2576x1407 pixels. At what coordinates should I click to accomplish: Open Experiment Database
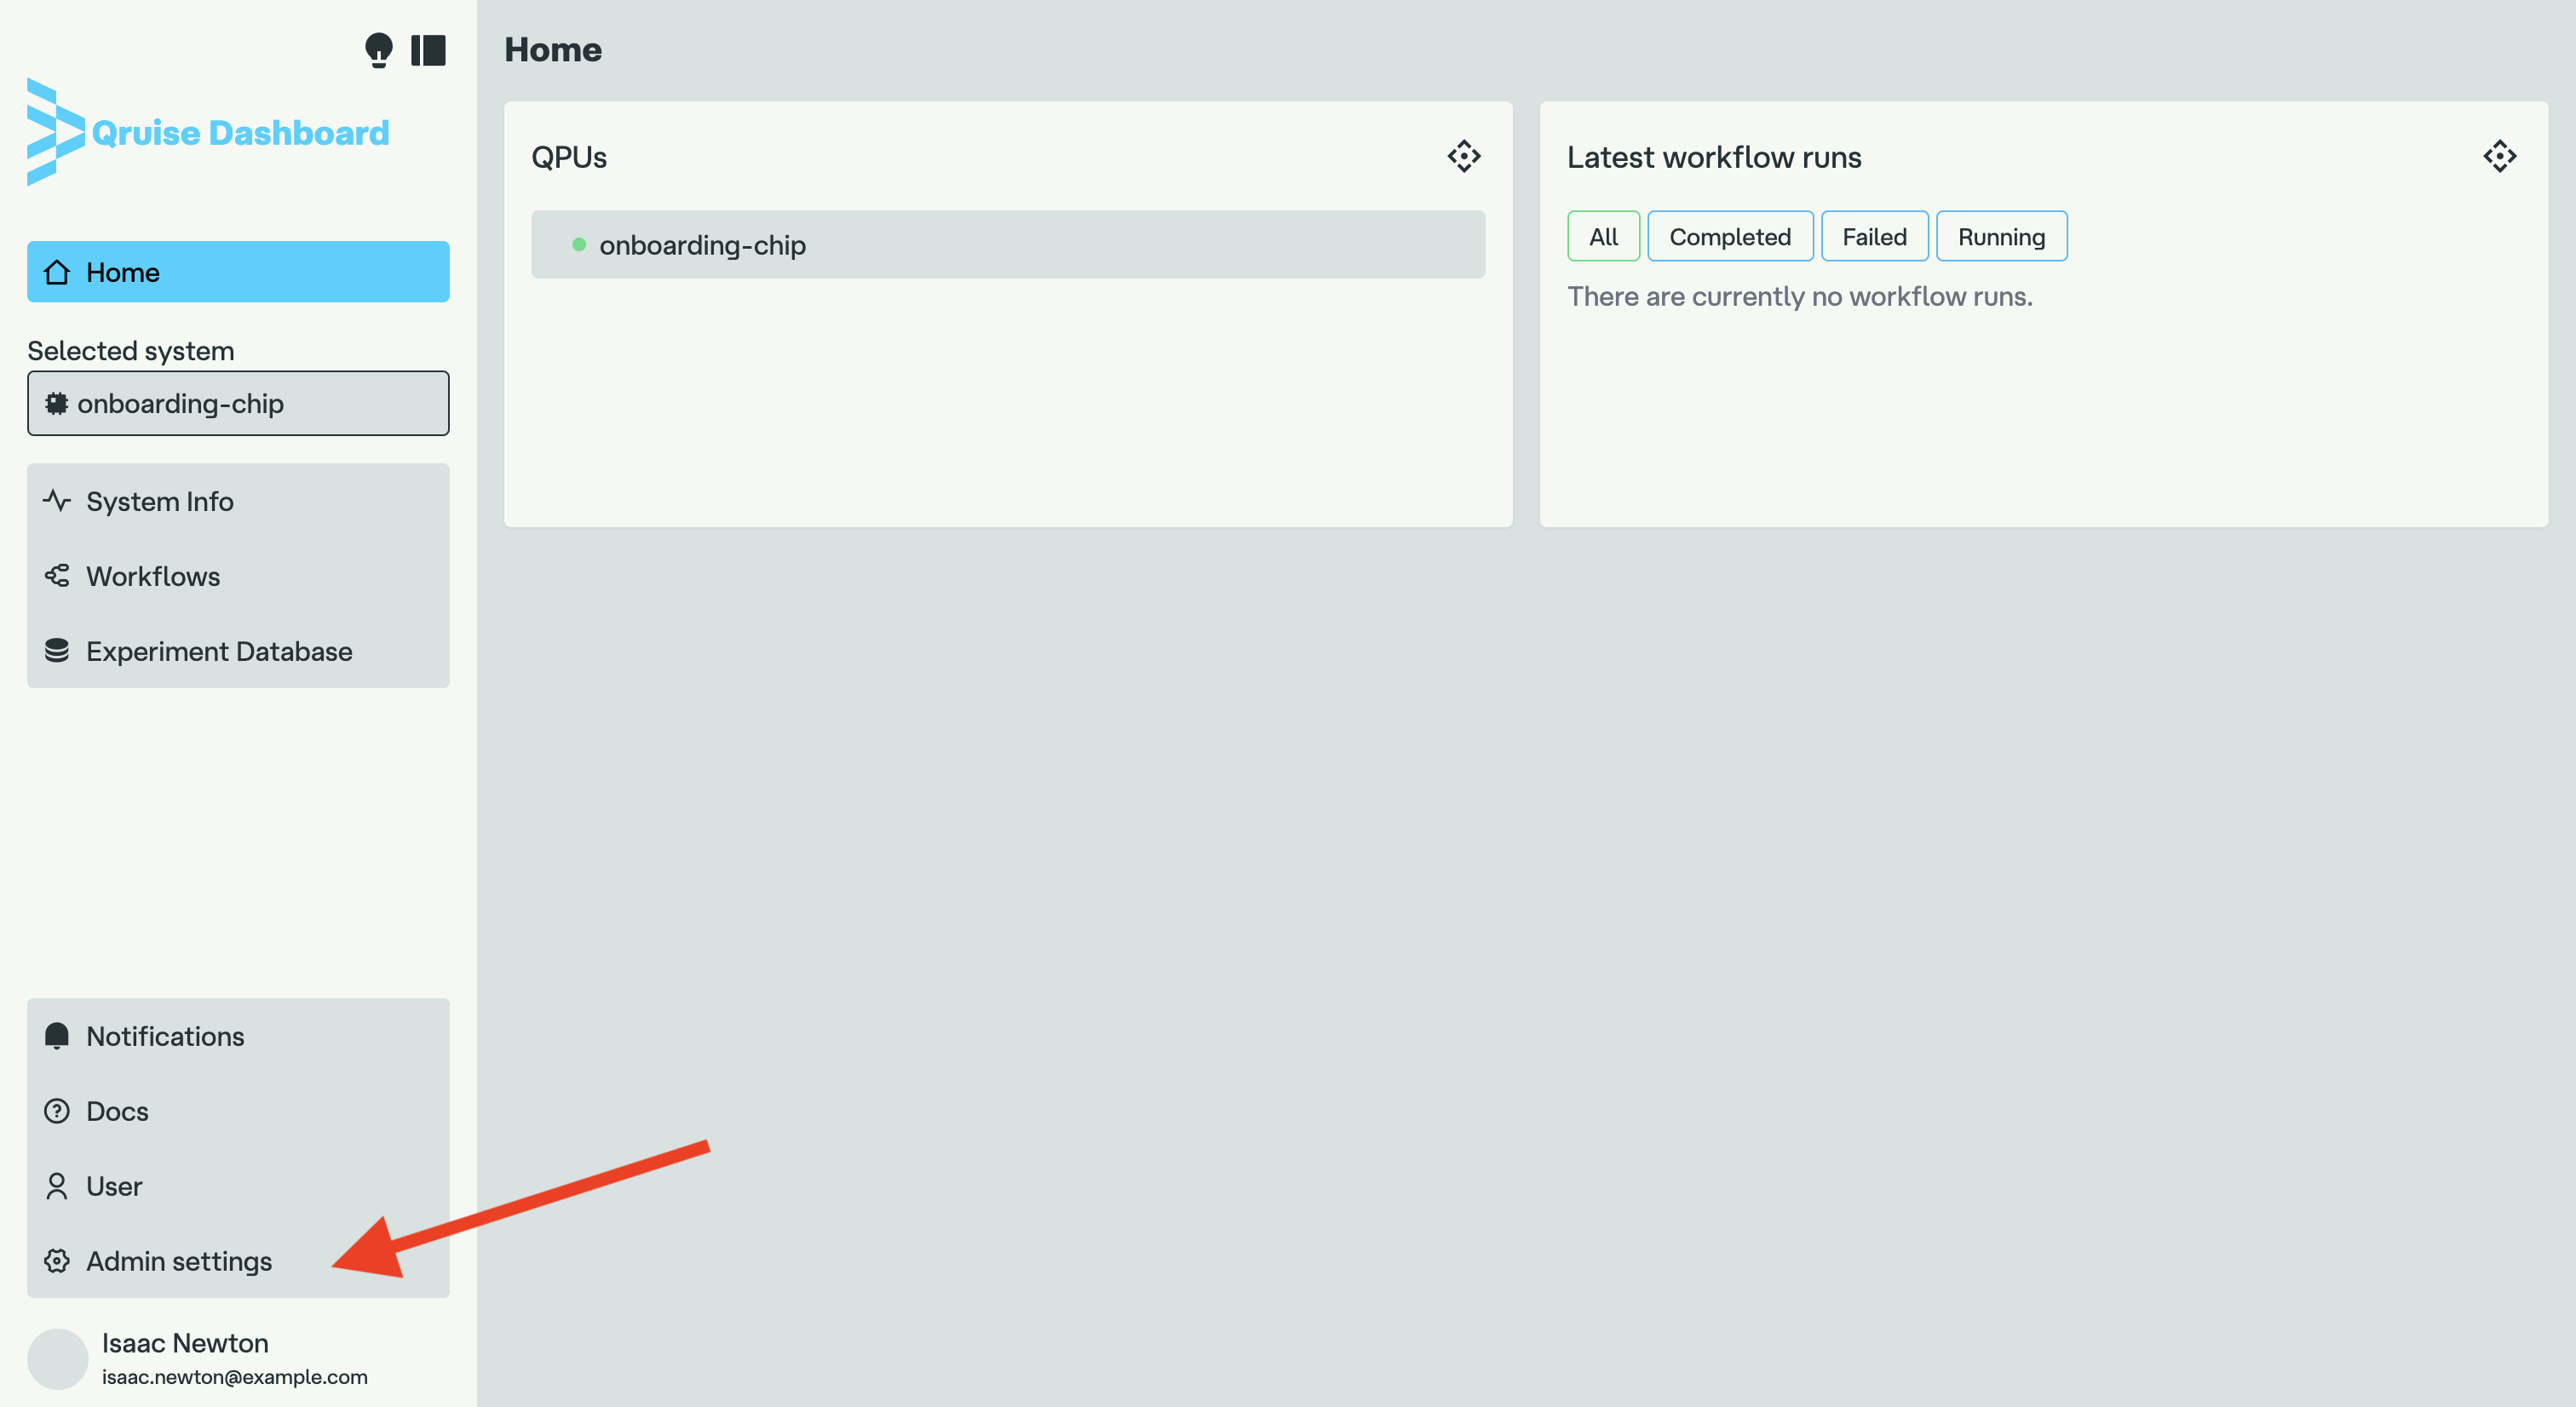click(x=219, y=651)
